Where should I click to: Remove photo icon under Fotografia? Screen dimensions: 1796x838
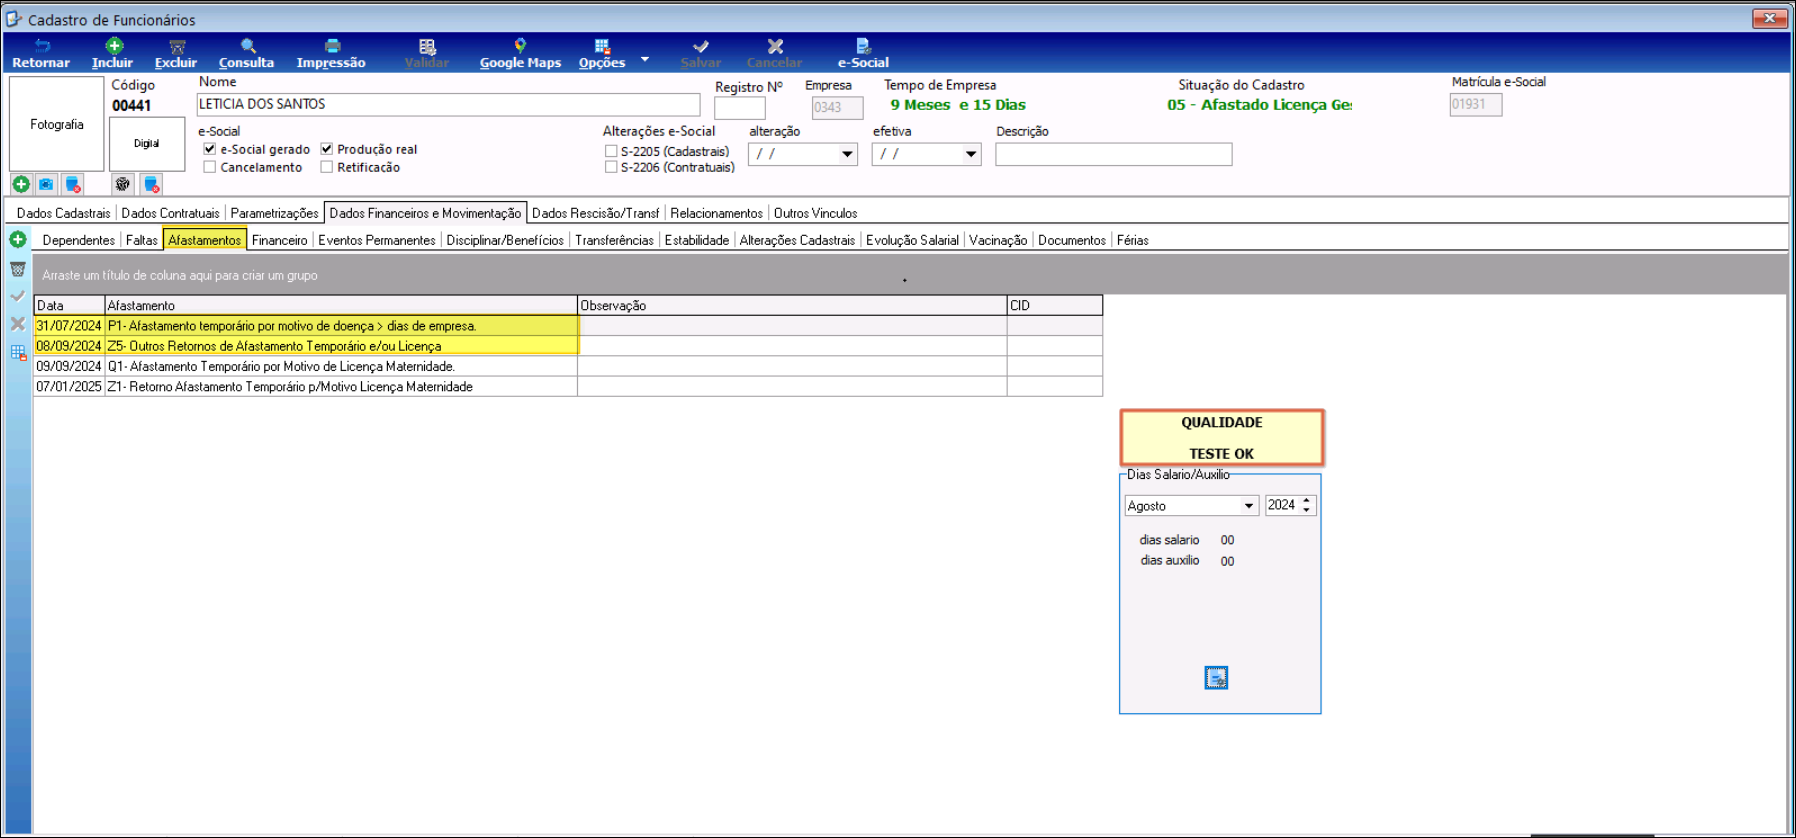(72, 184)
